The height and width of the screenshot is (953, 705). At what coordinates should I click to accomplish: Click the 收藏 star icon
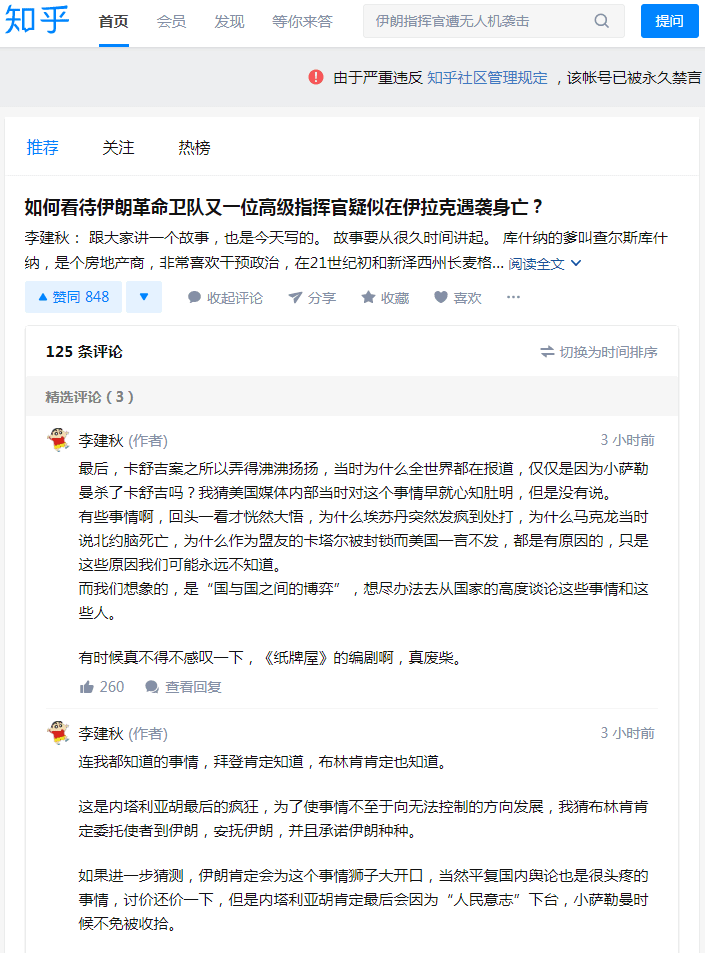pos(368,297)
